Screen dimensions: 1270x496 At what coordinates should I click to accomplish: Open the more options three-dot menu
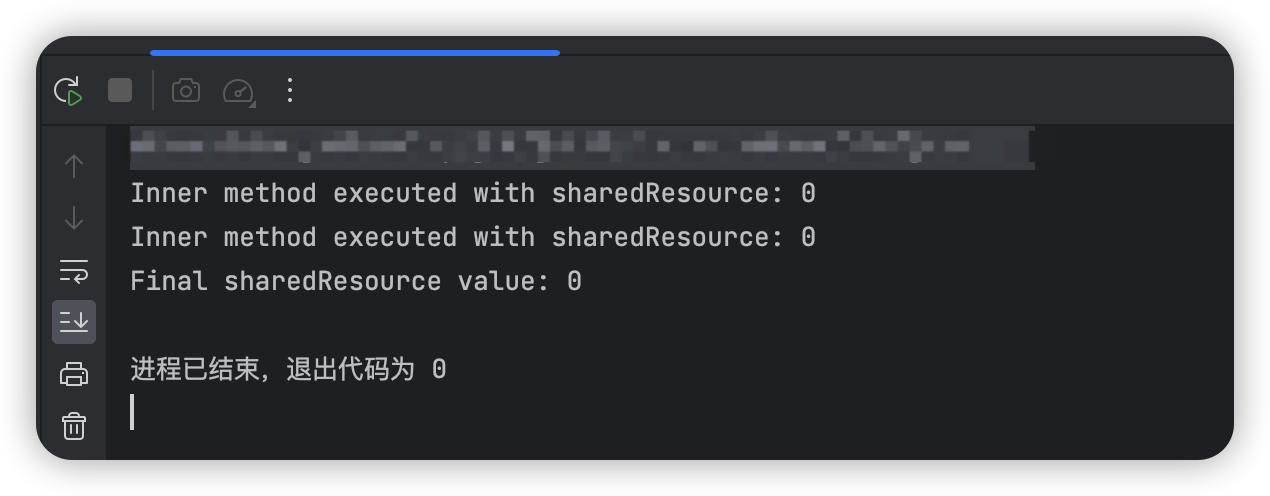click(x=290, y=91)
